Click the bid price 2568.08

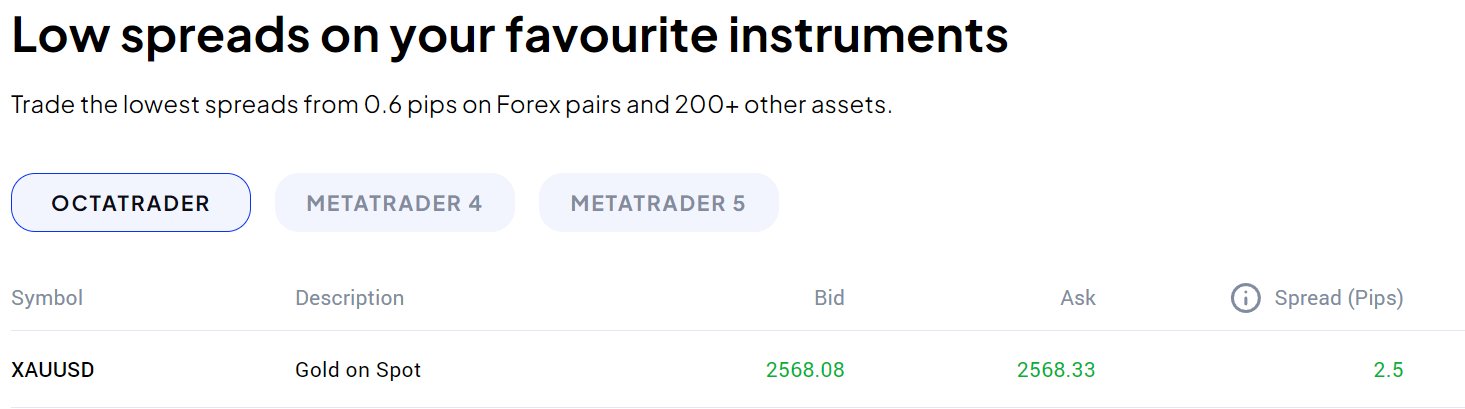805,370
